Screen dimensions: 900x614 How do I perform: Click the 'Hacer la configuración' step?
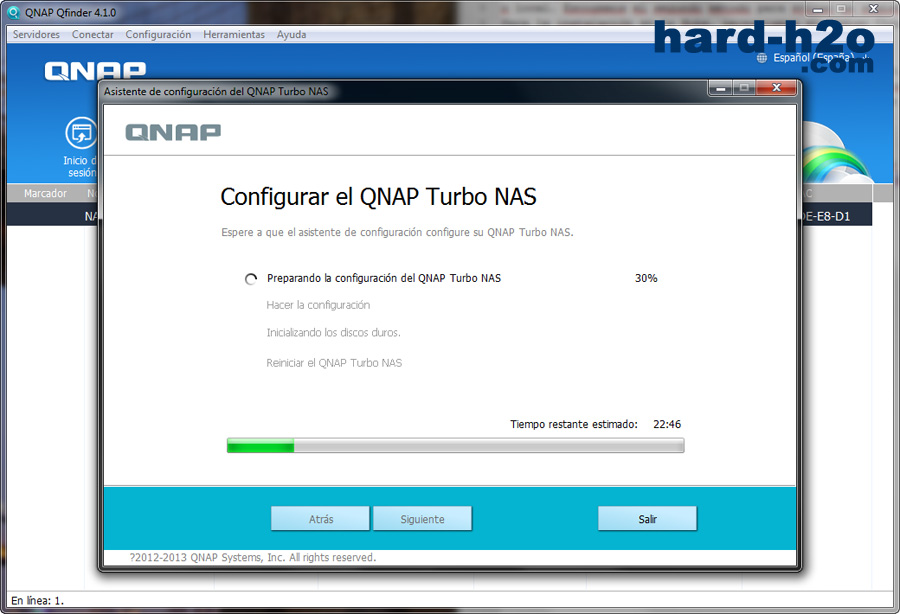tap(318, 305)
